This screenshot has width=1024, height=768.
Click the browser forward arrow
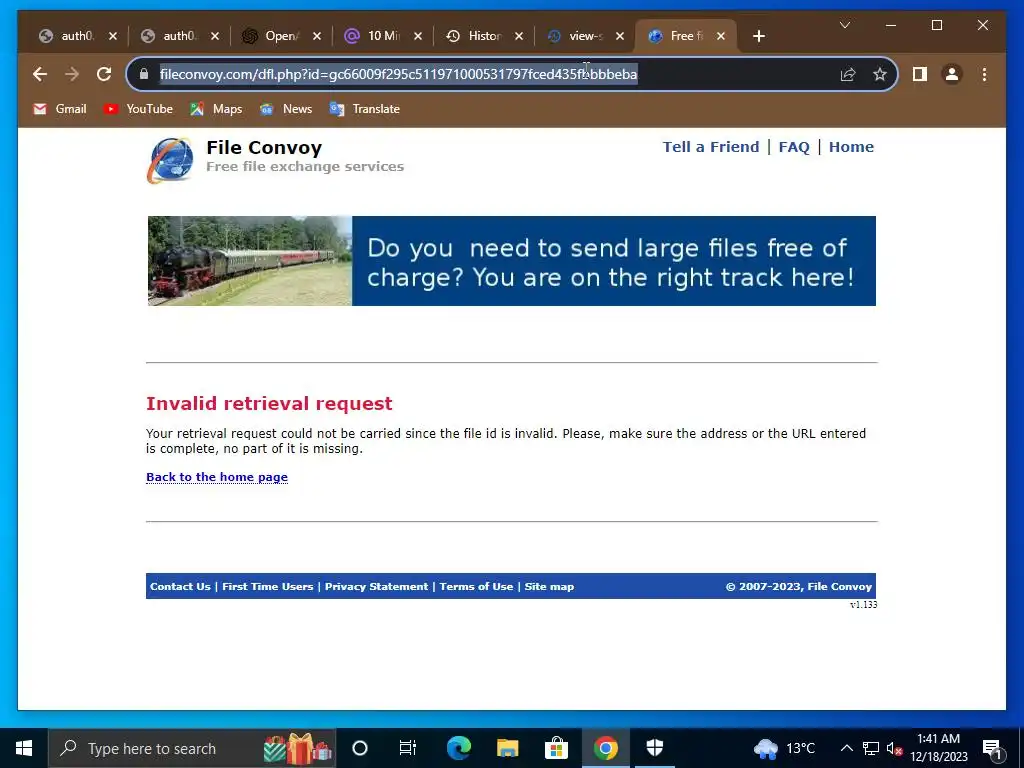[x=72, y=74]
